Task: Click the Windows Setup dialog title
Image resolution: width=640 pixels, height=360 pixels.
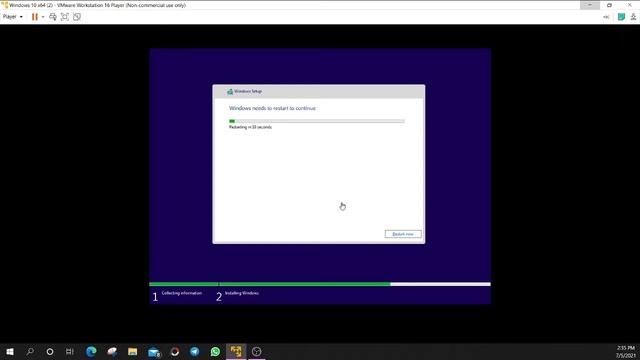Action: click(248, 91)
